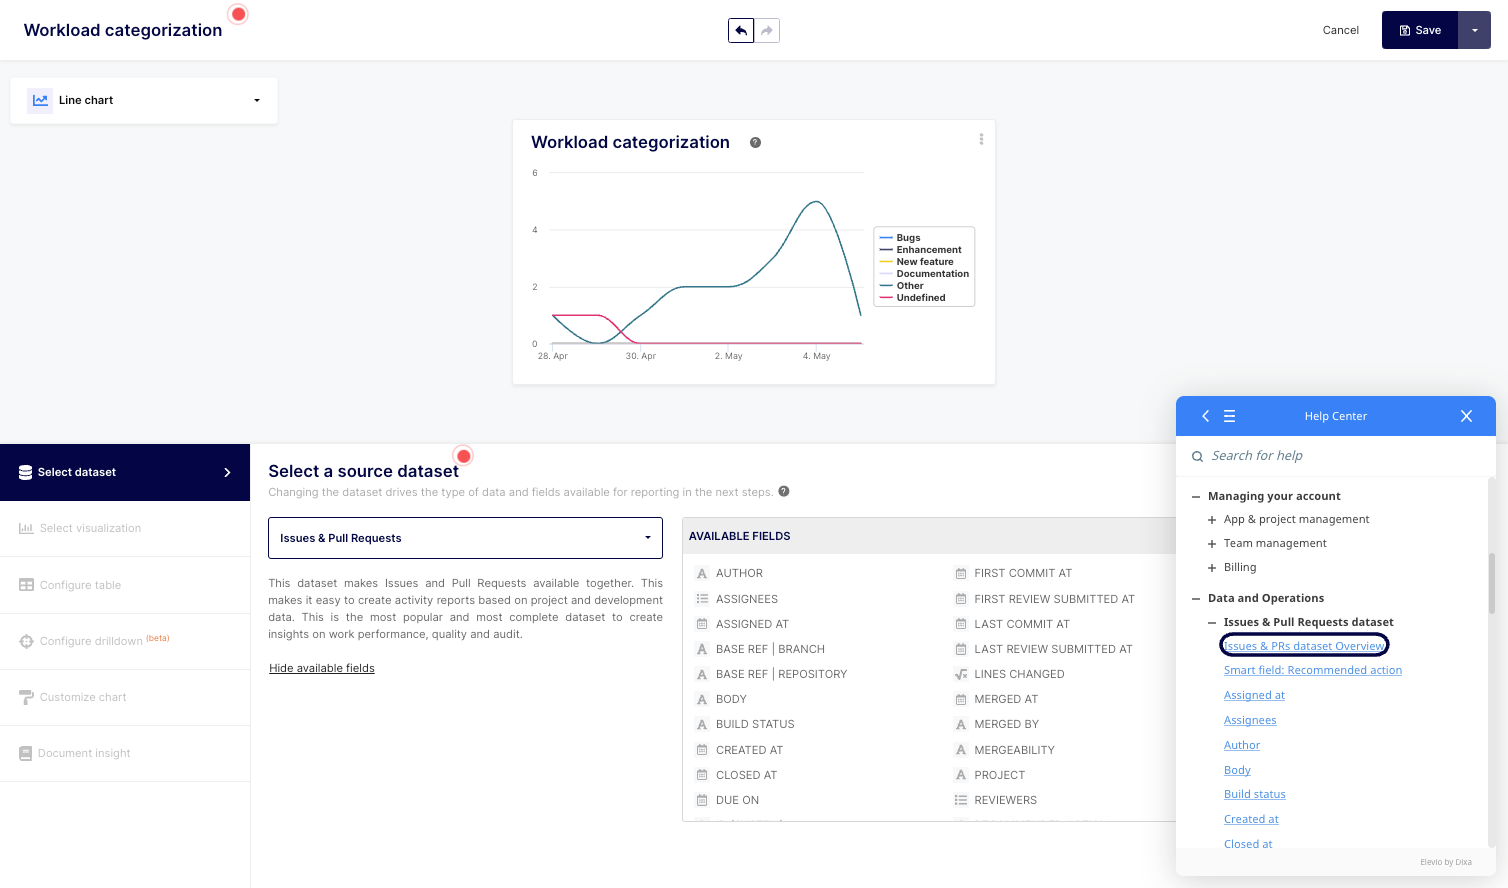Go back in Help Center panel
1508x888 pixels.
point(1205,416)
